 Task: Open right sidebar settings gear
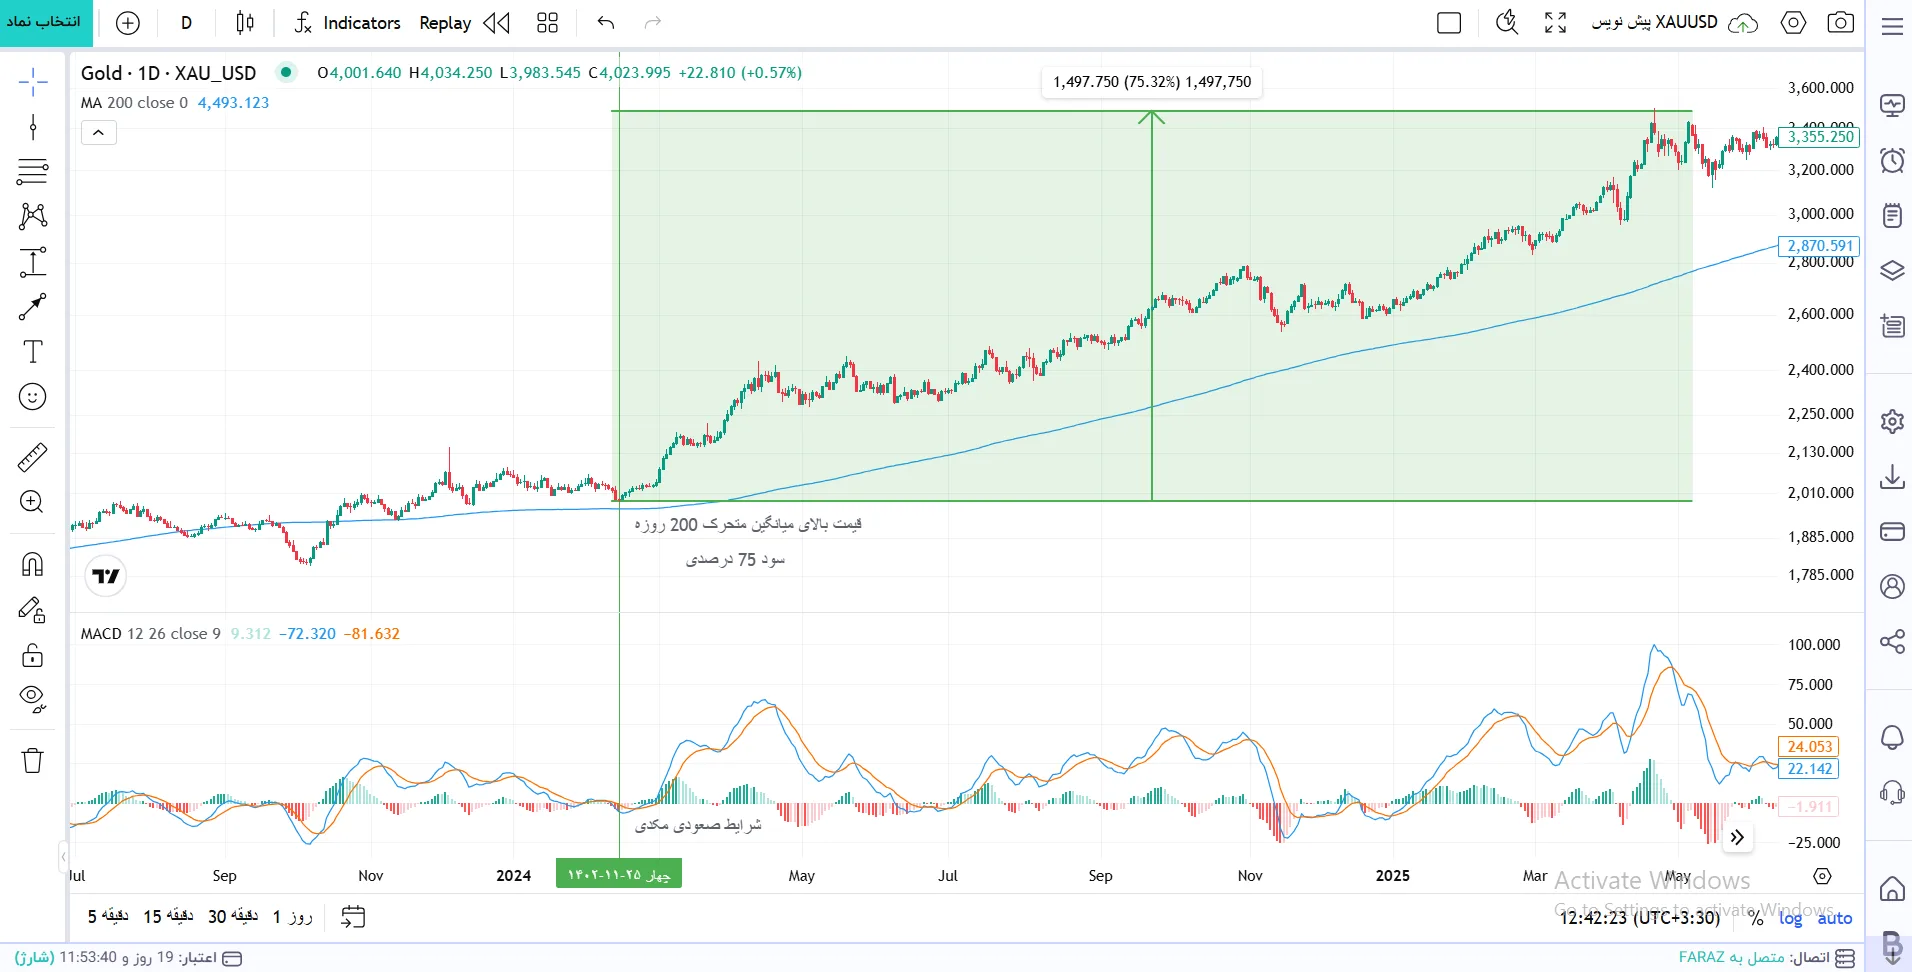click(1892, 421)
